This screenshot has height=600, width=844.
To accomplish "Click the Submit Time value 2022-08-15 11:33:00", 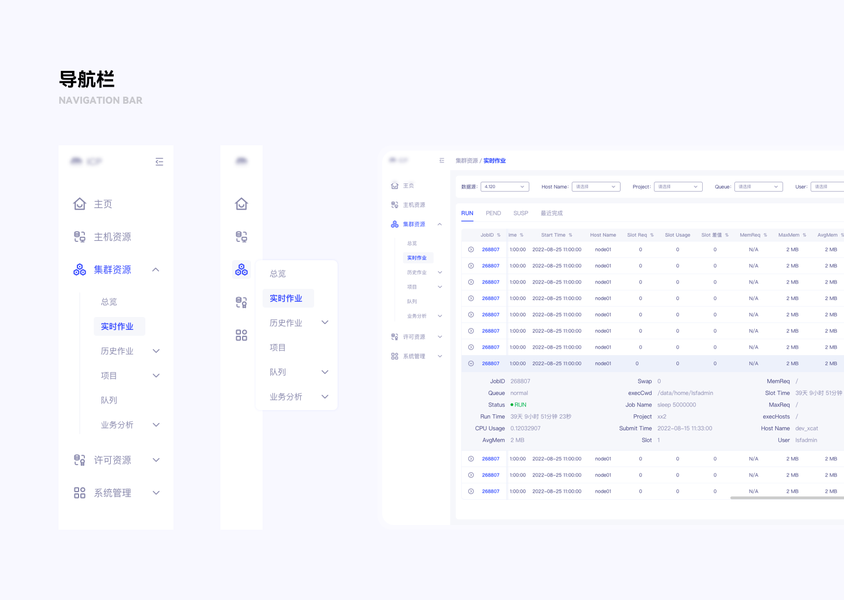I will pos(685,428).
